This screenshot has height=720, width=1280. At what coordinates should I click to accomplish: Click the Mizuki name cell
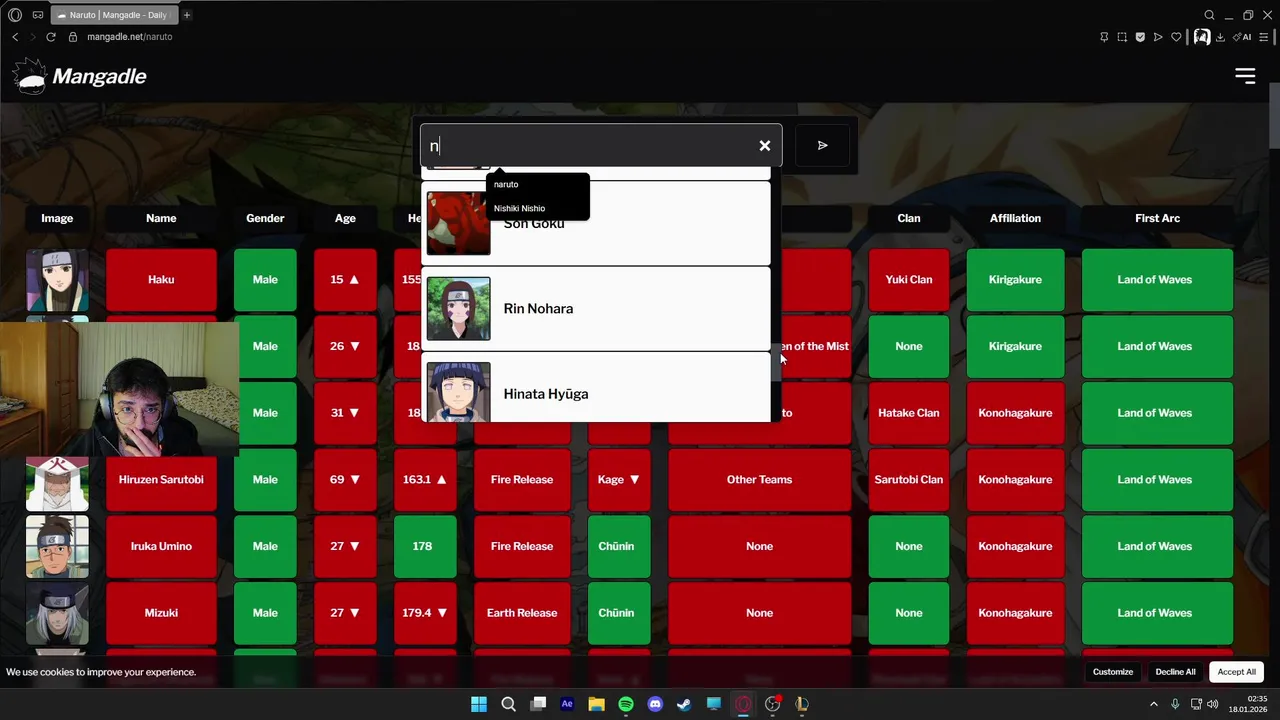point(161,613)
